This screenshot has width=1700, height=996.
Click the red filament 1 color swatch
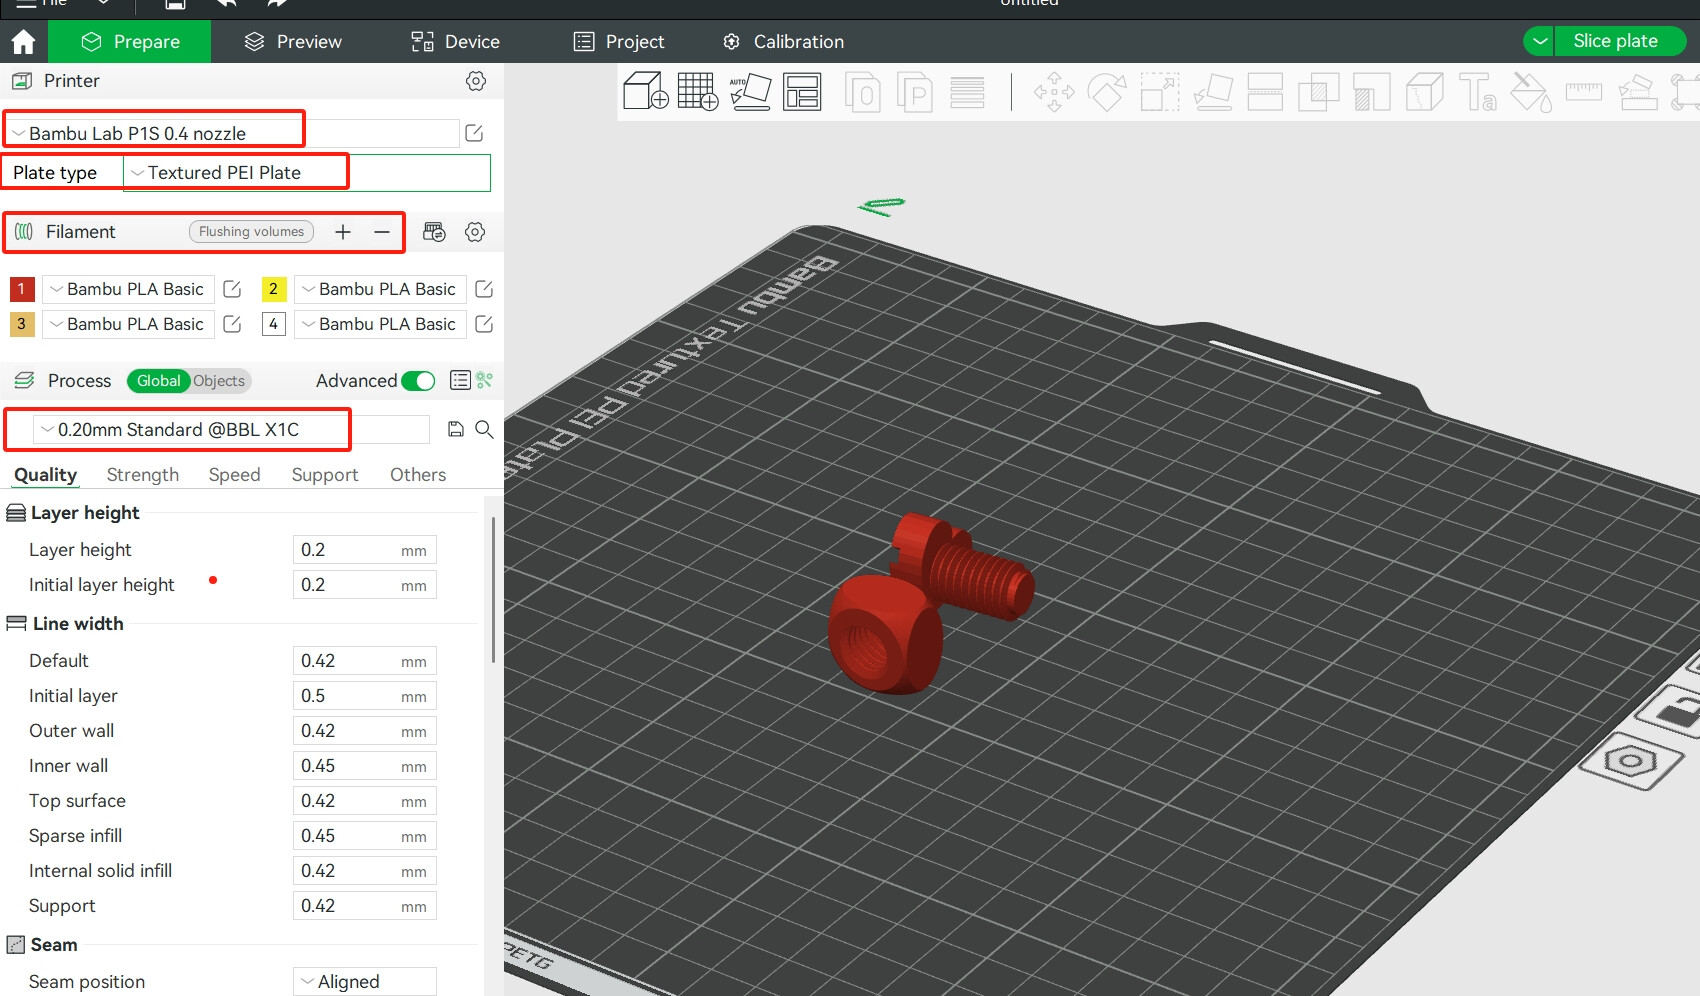(22, 289)
